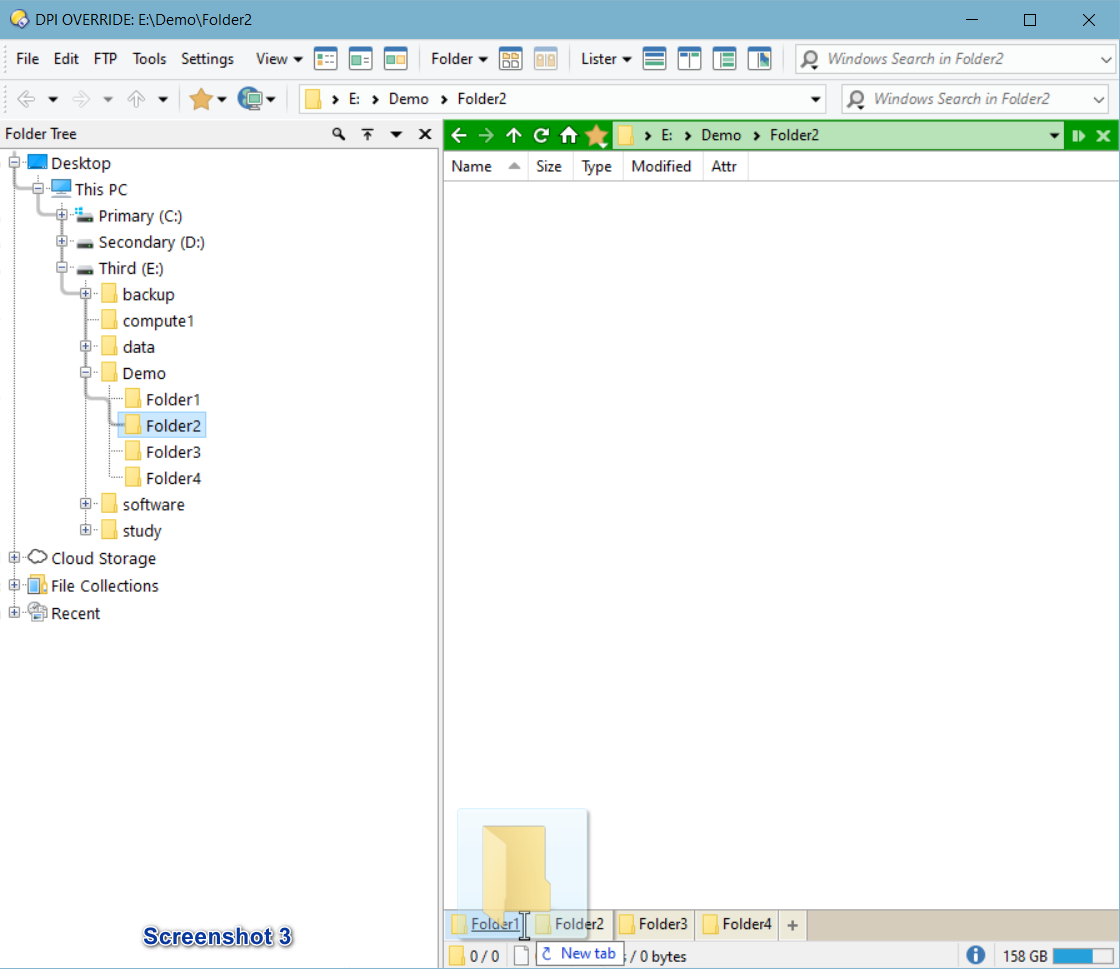
Task: Click the Refresh icon in file display bar
Action: (x=541, y=135)
